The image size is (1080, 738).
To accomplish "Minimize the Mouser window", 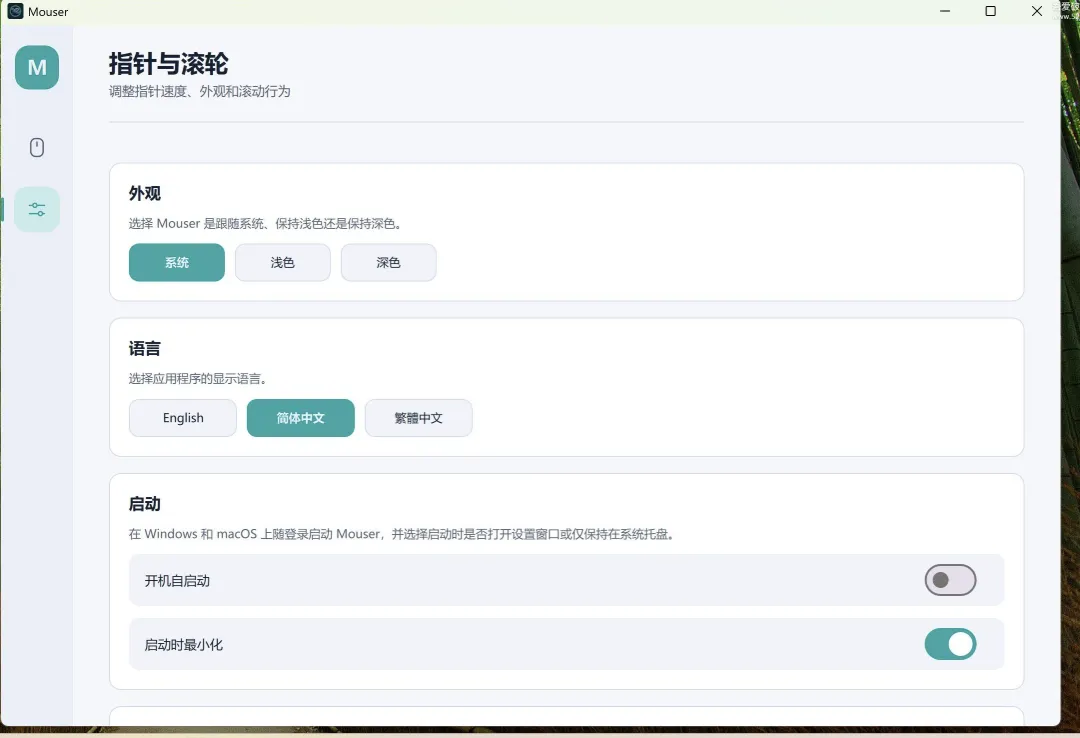I will click(x=944, y=11).
